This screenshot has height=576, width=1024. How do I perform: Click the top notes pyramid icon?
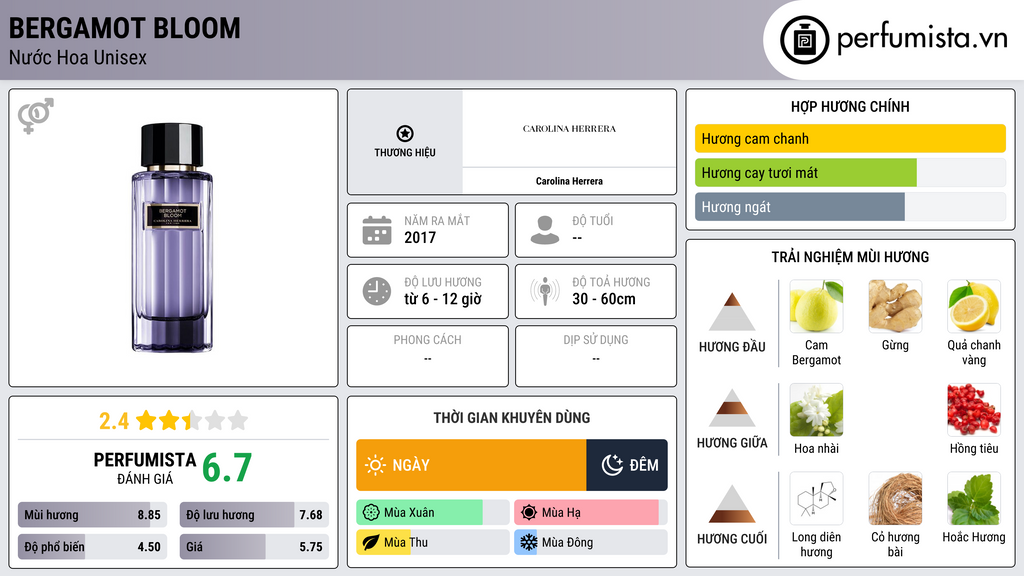(x=732, y=313)
